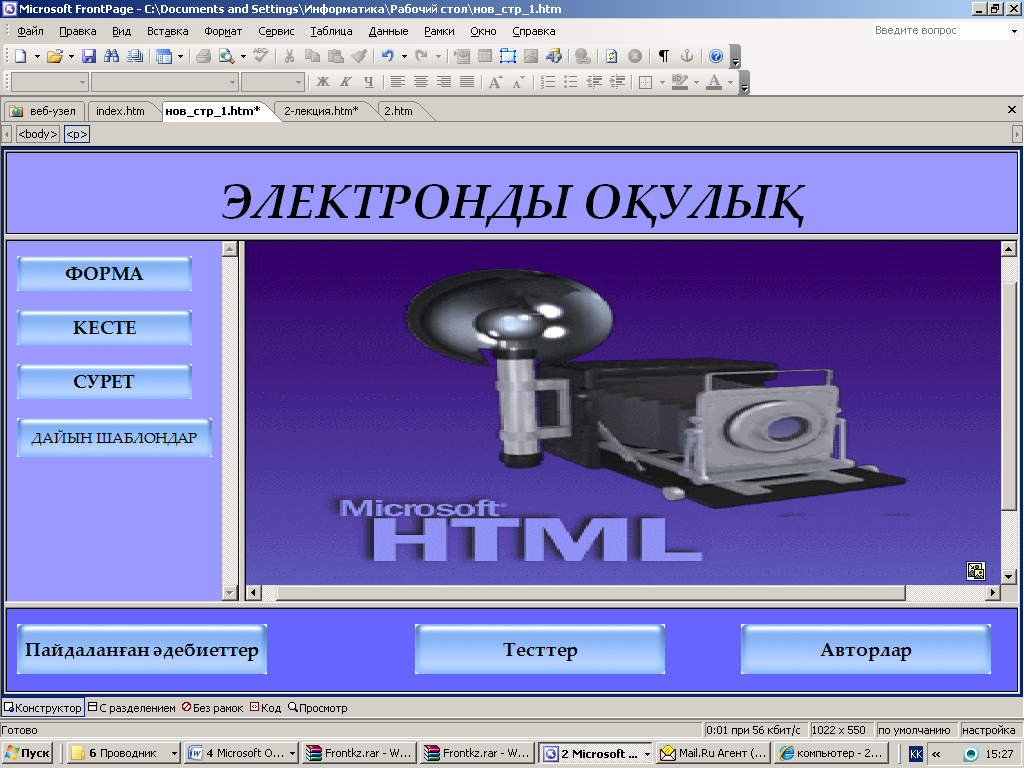
Task: Click the Авторлар button
Action: click(866, 649)
